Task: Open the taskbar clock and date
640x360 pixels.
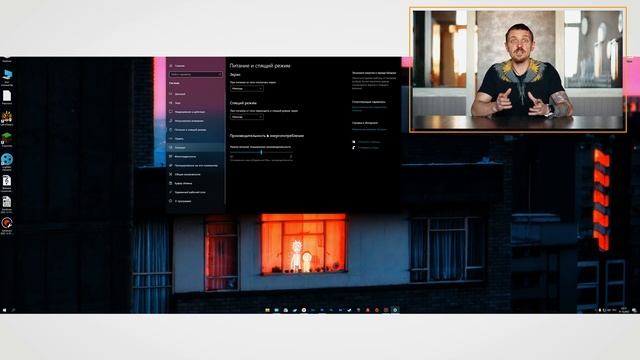Action: pos(623,310)
